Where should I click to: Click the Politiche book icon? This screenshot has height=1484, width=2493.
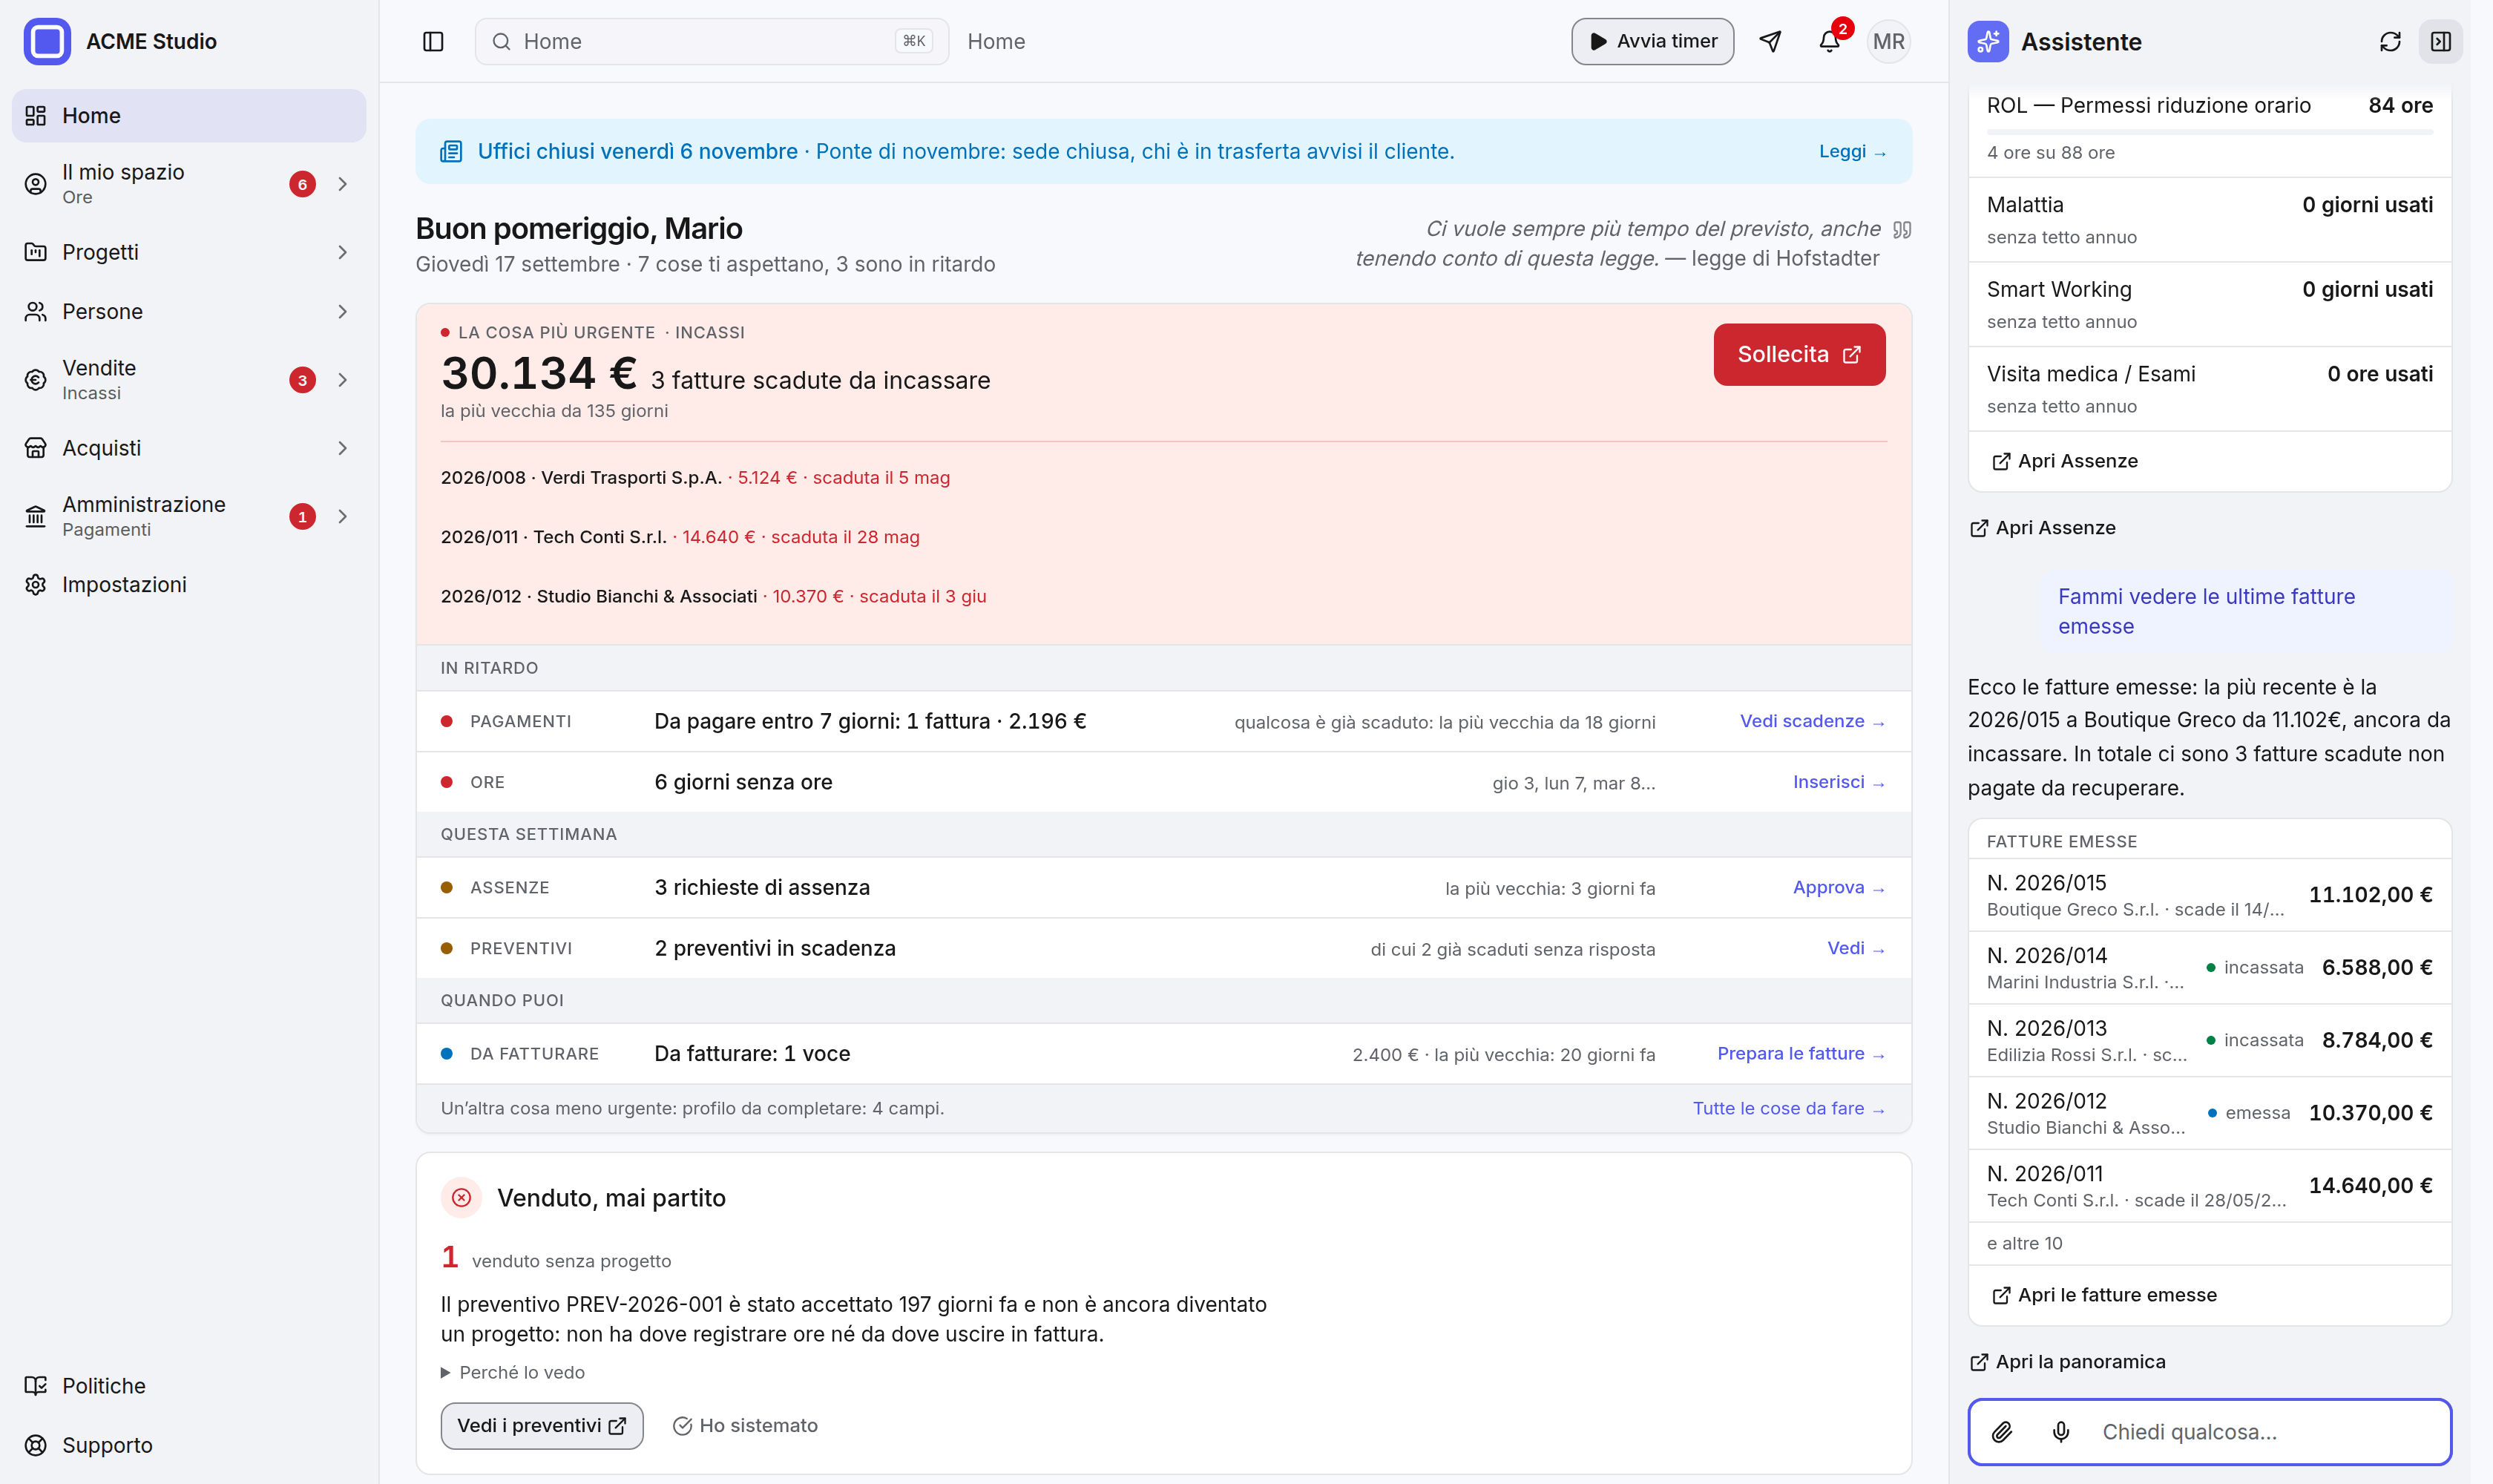(x=36, y=1385)
